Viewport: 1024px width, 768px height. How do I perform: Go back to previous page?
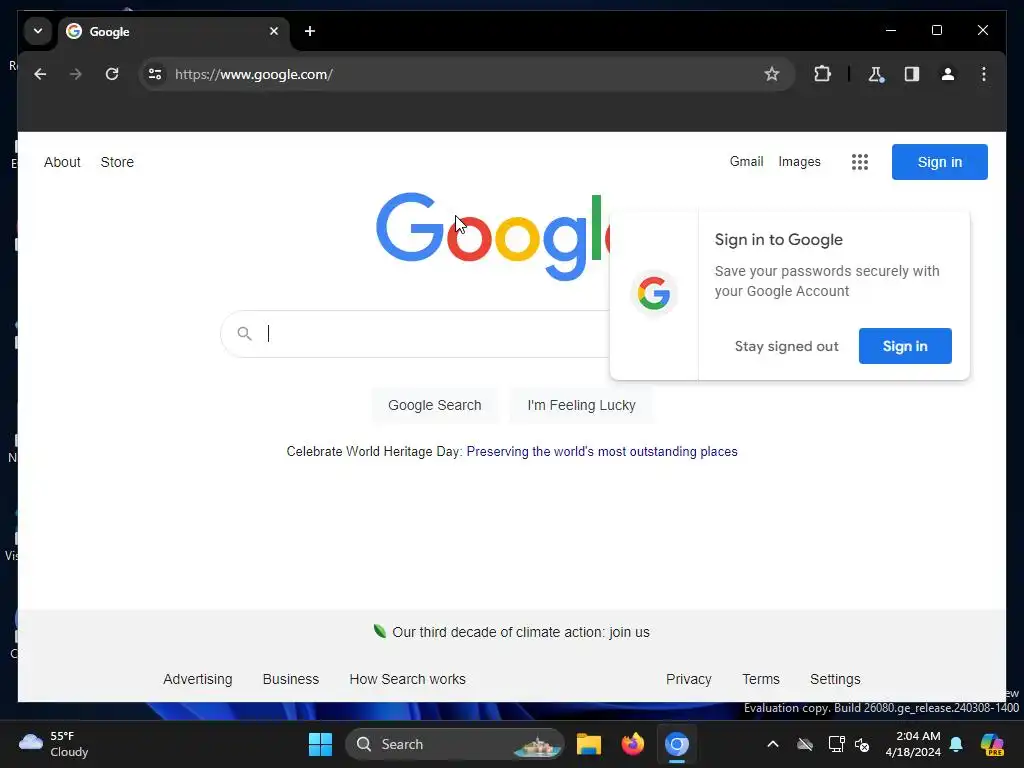point(40,74)
